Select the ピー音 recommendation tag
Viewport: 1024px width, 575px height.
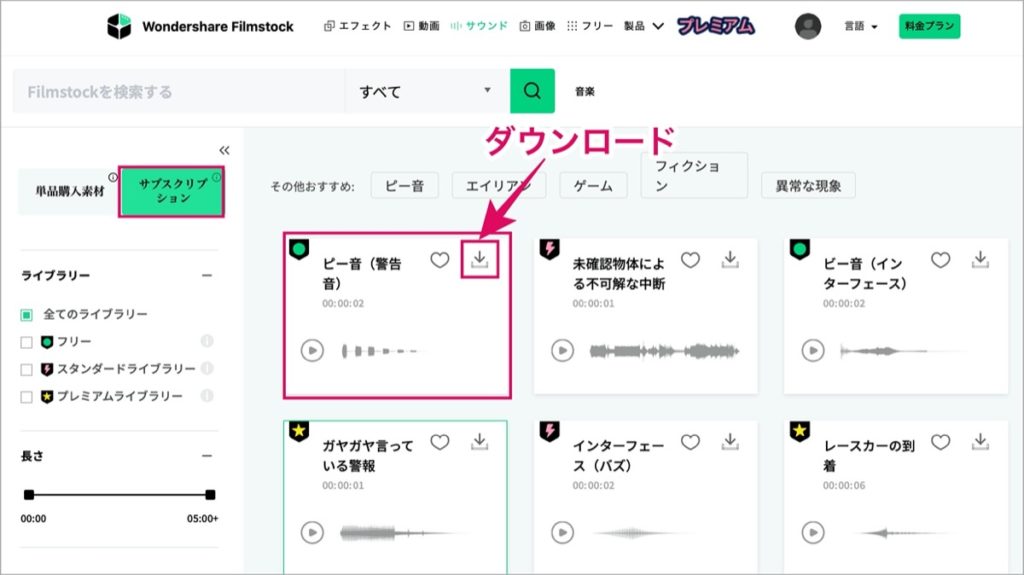point(404,186)
